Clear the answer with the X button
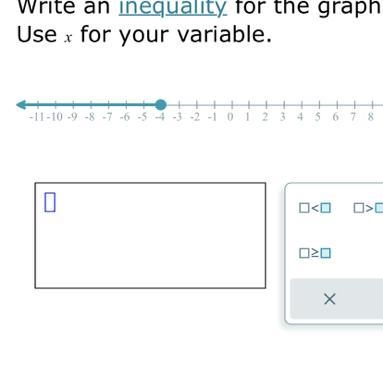The height and width of the screenshot is (384, 383). tap(330, 299)
